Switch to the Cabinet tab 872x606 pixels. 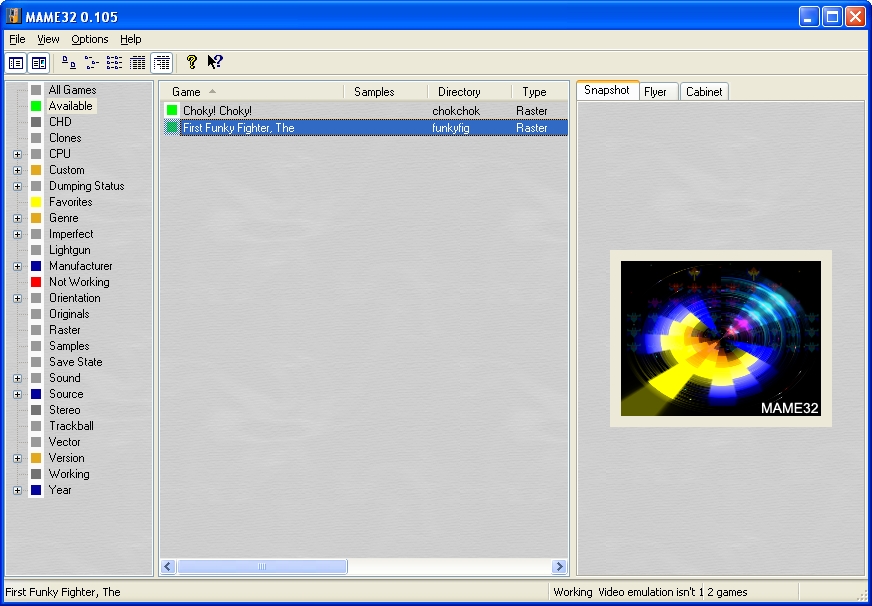pos(704,92)
